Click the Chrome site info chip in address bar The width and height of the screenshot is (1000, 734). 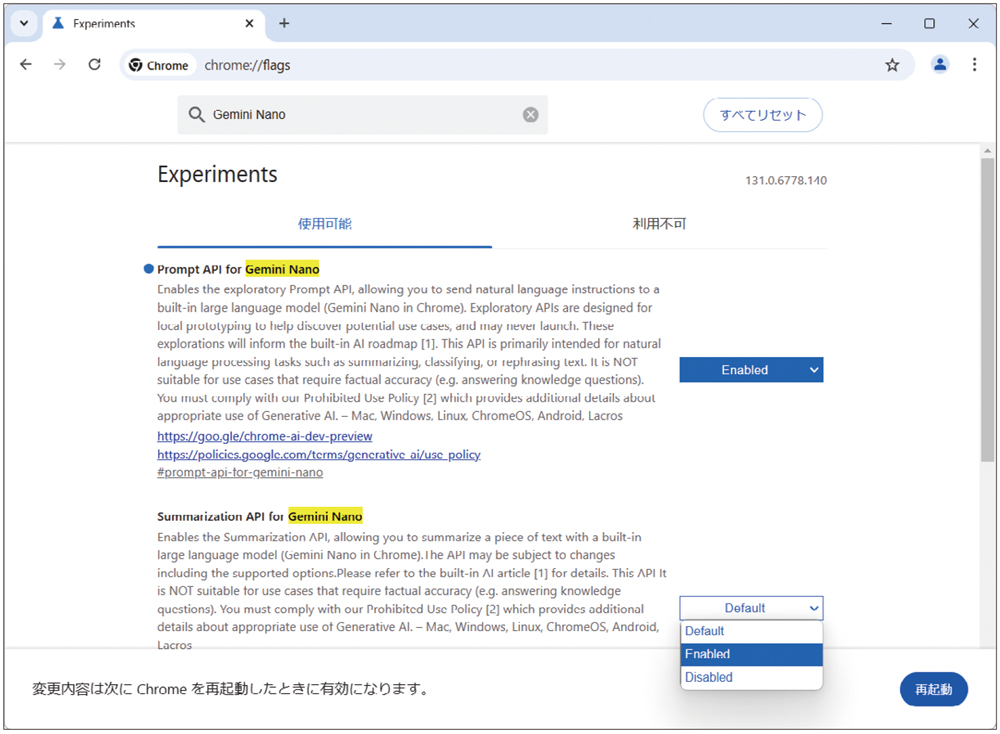click(x=159, y=64)
